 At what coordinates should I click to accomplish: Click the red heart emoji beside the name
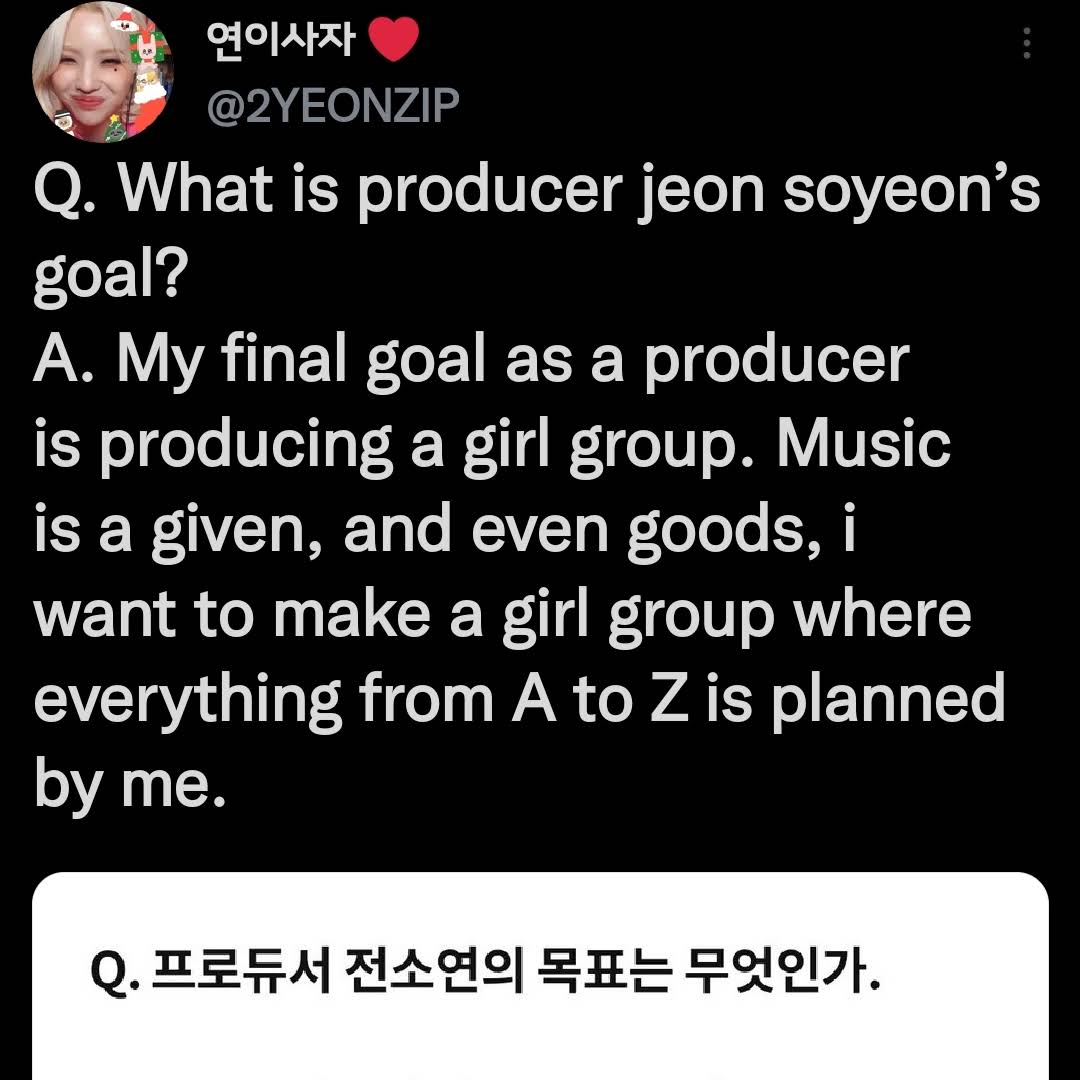393,42
